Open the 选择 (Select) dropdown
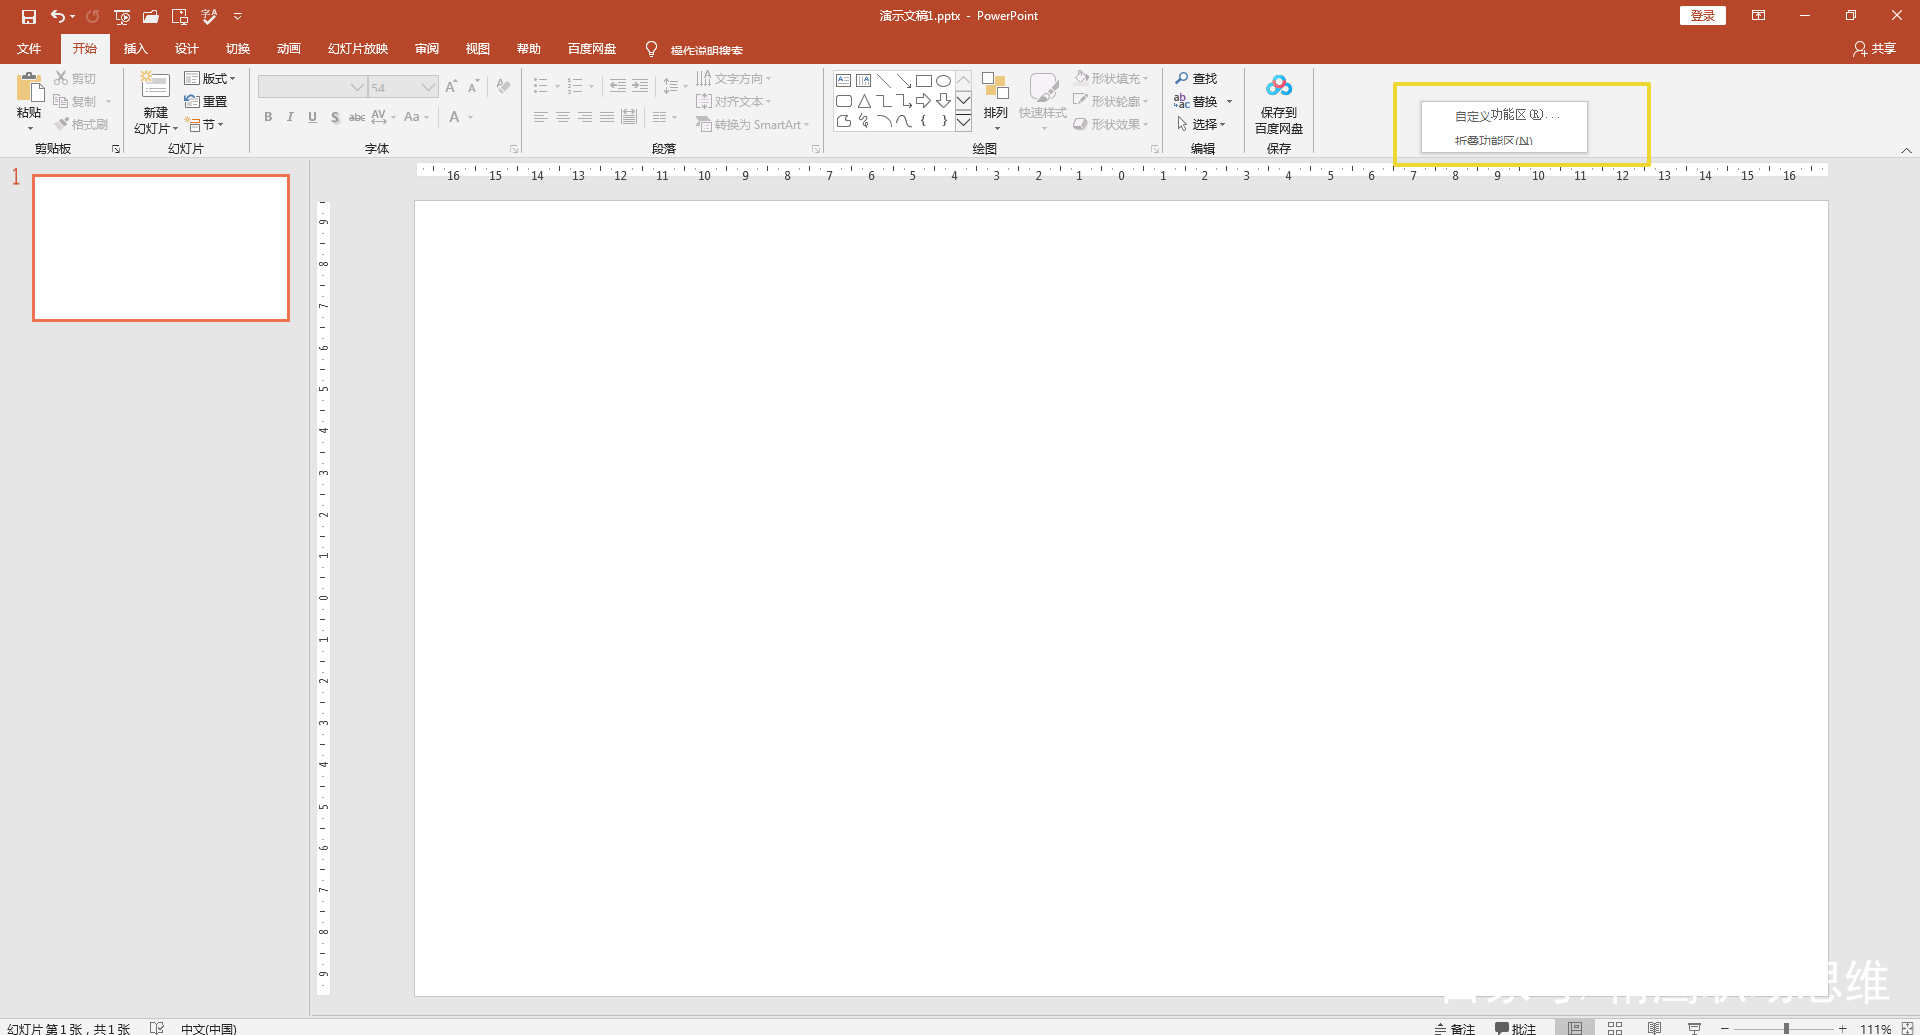Viewport: 1920px width, 1035px height. (1201, 124)
